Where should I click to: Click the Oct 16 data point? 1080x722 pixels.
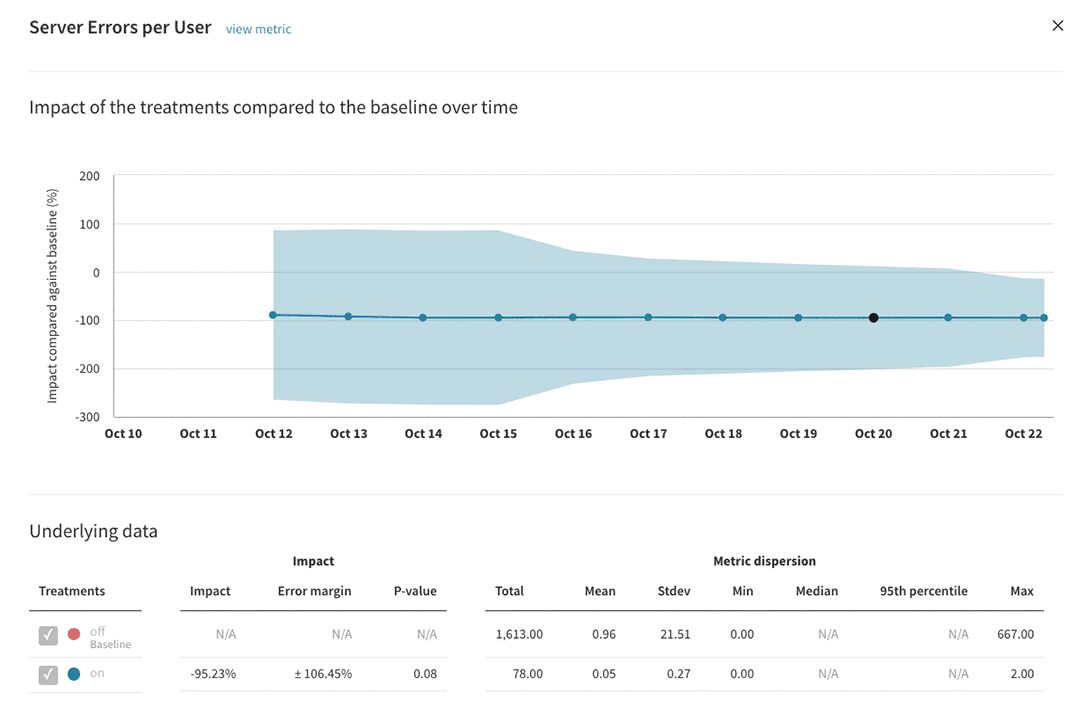click(573, 318)
